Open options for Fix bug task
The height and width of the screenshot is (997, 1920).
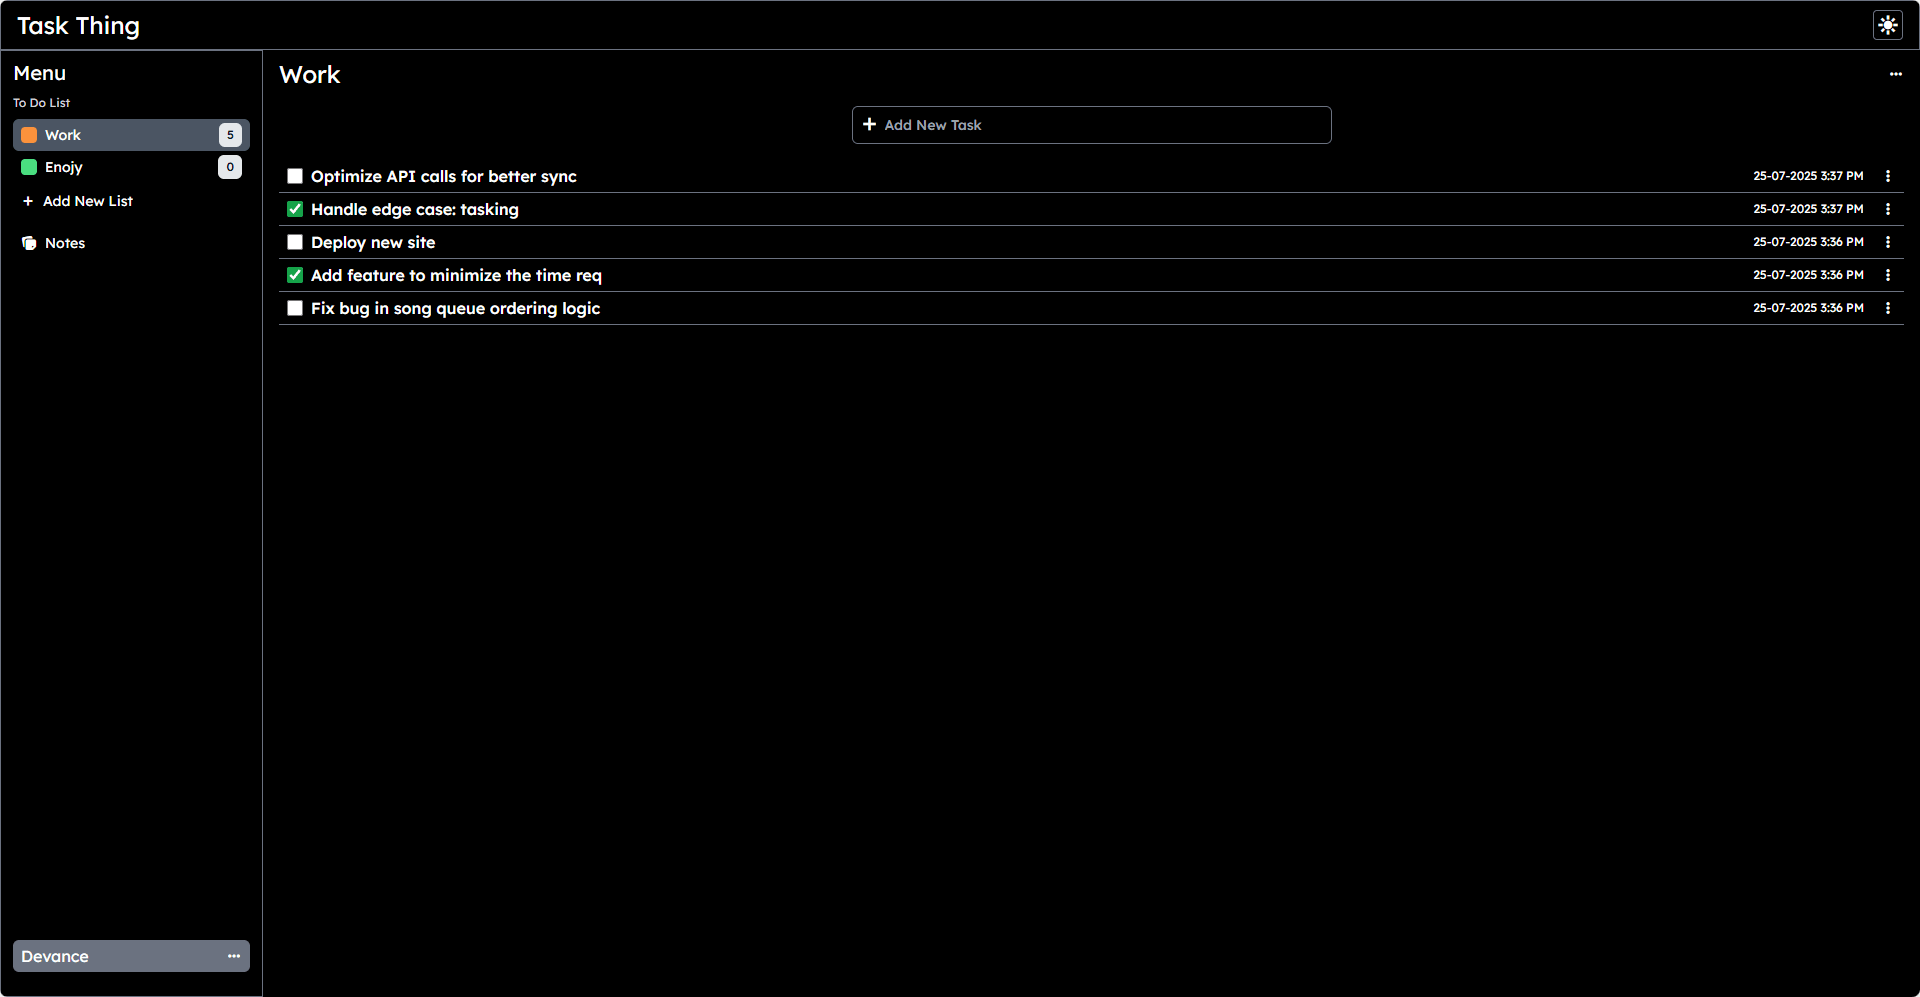pos(1887,308)
